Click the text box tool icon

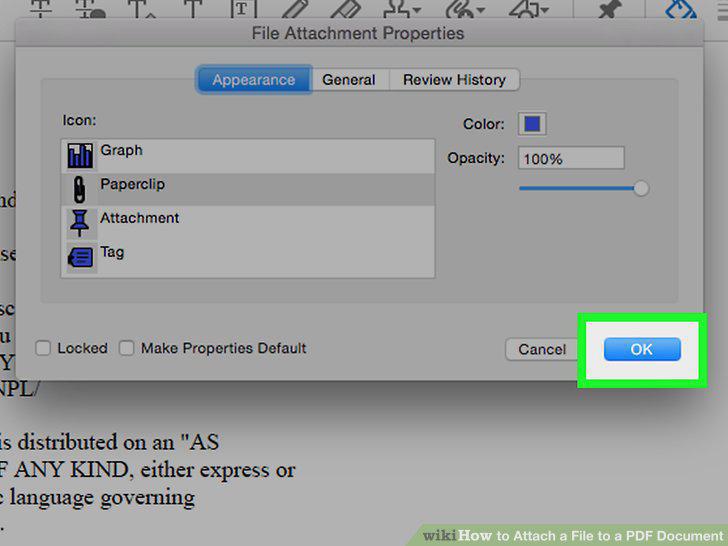tap(243, 9)
